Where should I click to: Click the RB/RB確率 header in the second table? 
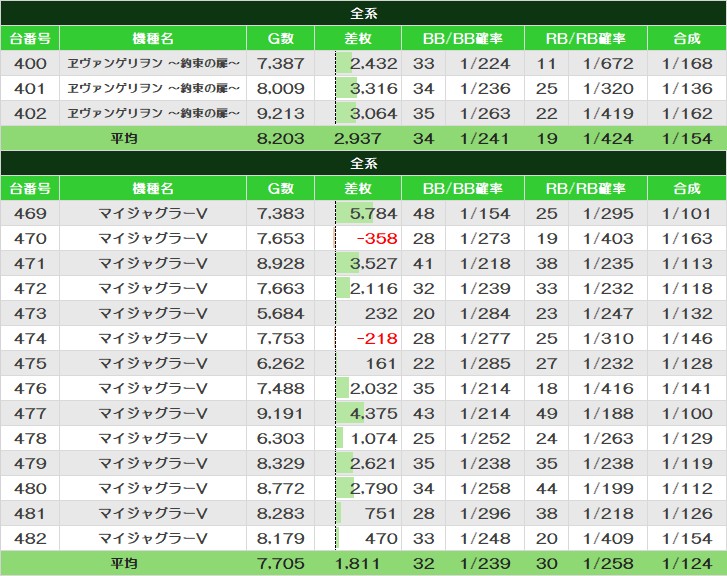(x=586, y=188)
